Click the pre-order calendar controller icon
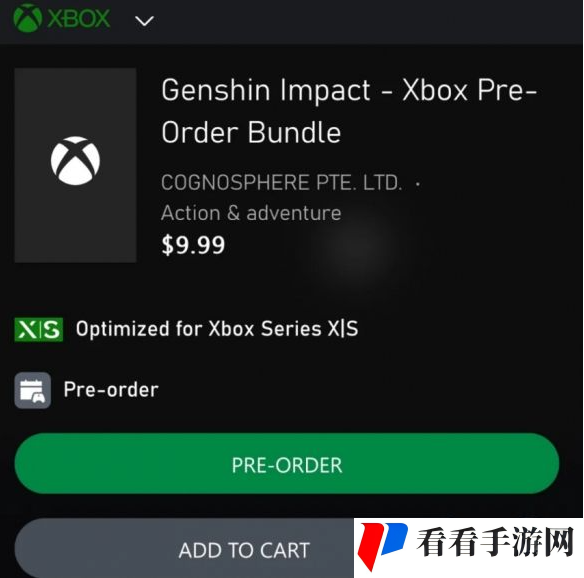The width and height of the screenshot is (584, 578). point(33,390)
